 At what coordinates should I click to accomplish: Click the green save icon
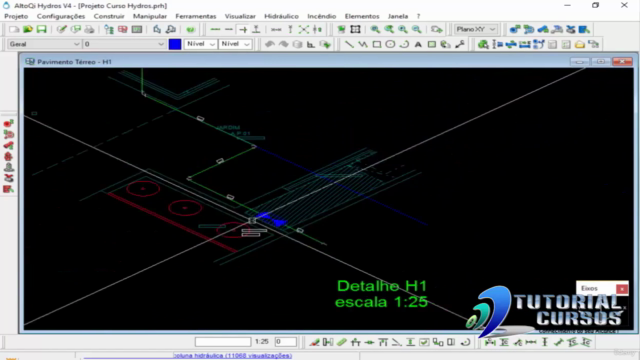coord(41,29)
